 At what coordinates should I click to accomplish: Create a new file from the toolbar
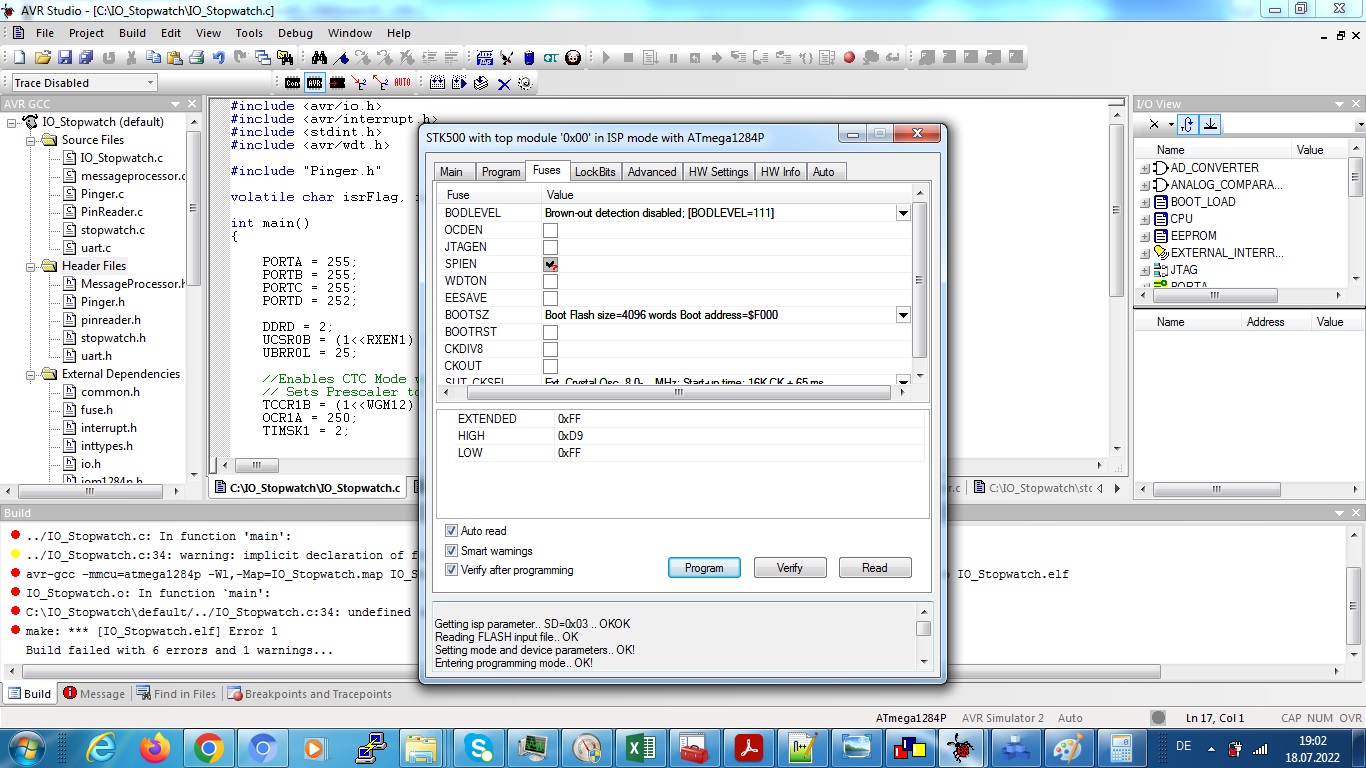click(x=19, y=57)
